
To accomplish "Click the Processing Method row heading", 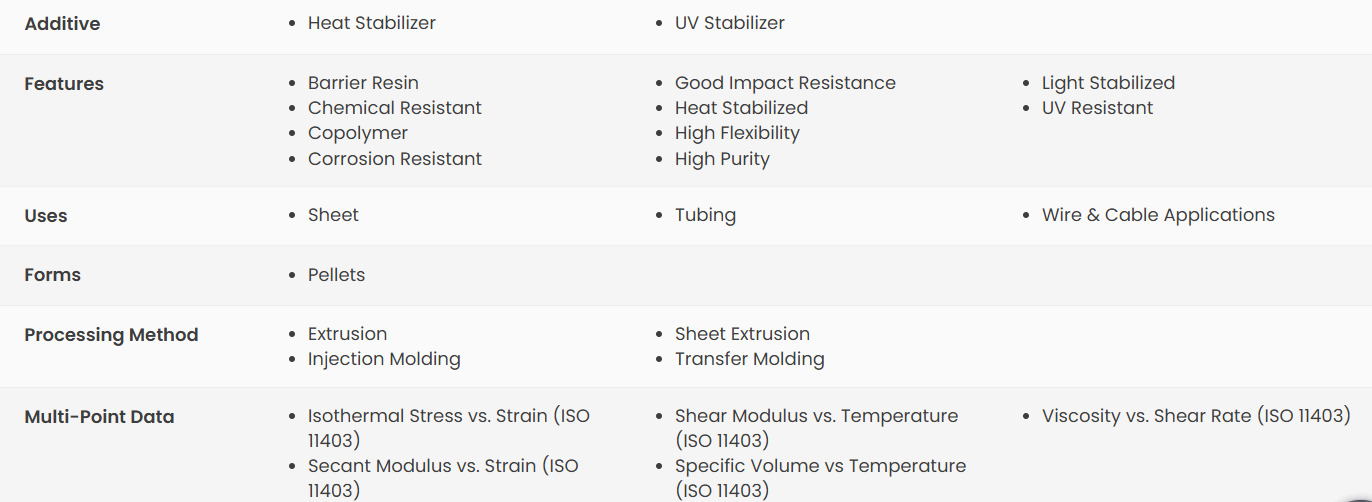I will (111, 335).
